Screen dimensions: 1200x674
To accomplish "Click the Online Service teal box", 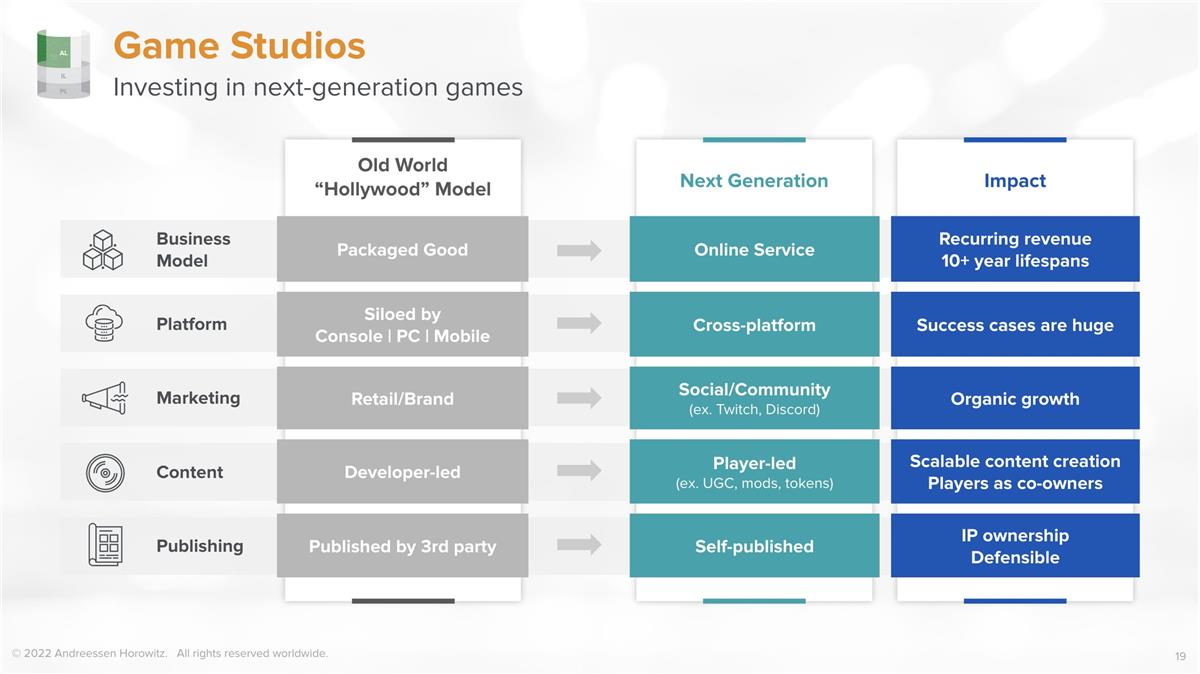I will 754,250.
